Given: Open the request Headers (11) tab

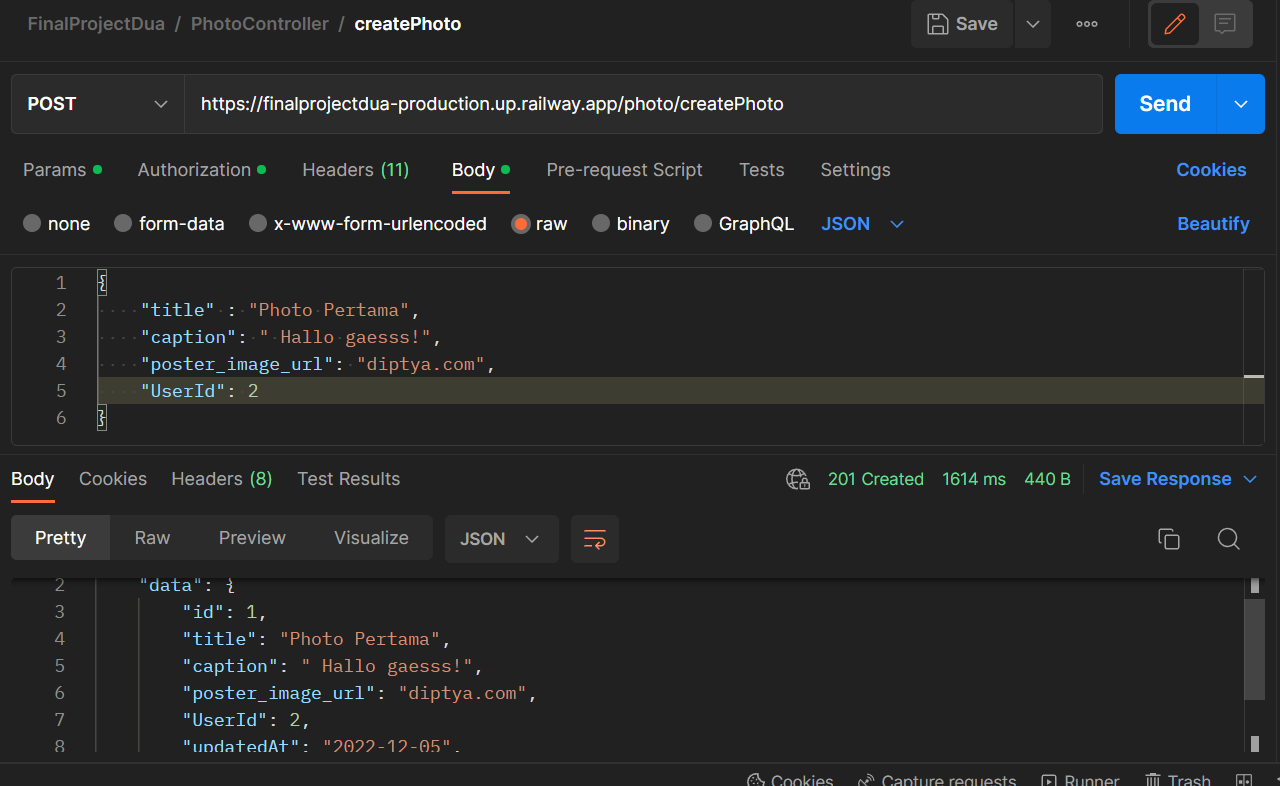Looking at the screenshot, I should (356, 170).
